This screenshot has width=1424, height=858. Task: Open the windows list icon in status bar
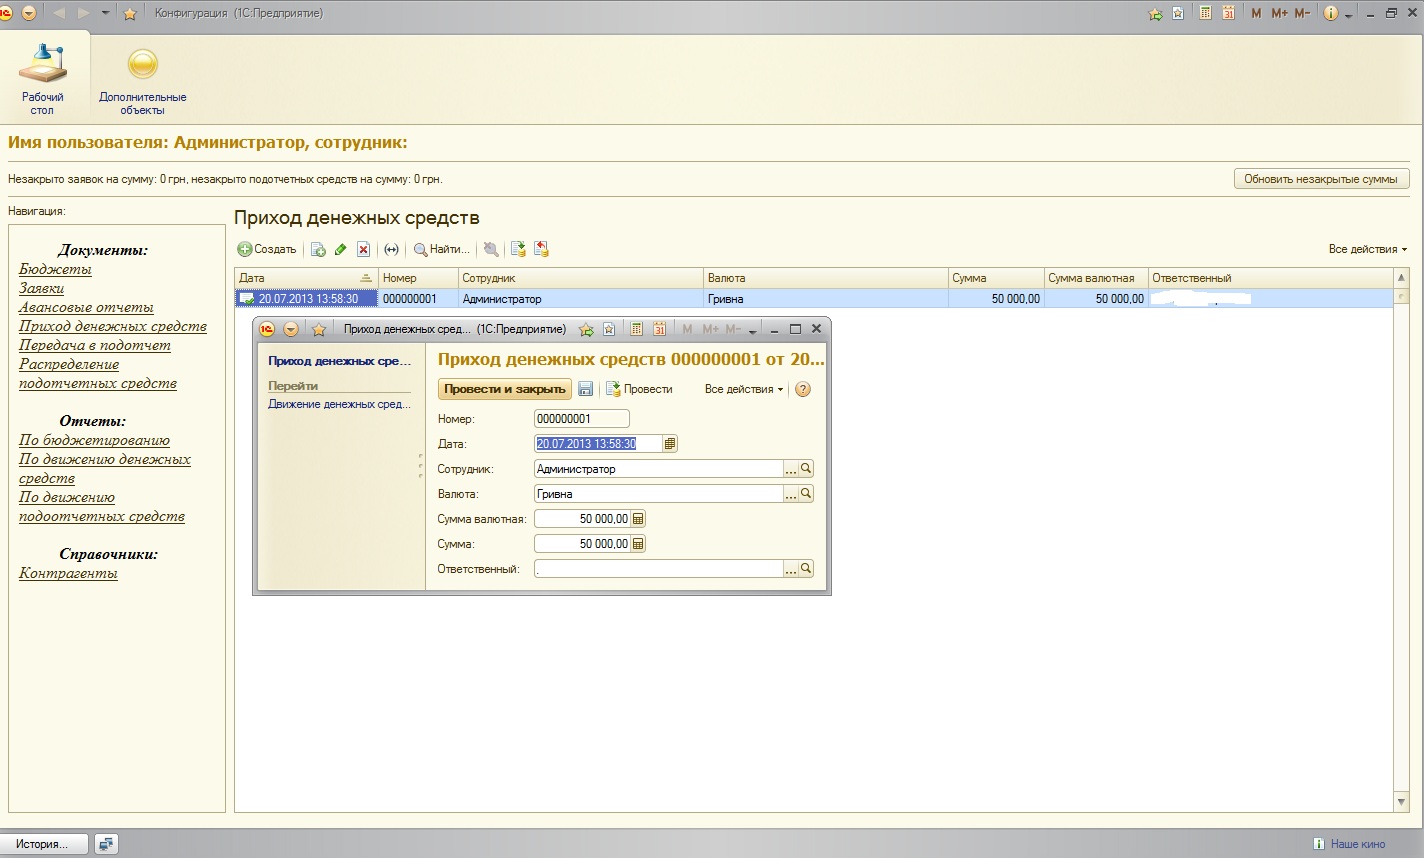[x=106, y=844]
